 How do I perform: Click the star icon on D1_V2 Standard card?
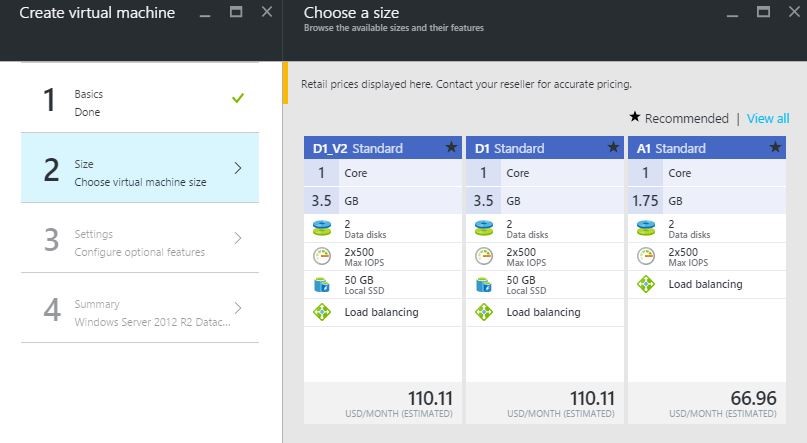coord(451,147)
